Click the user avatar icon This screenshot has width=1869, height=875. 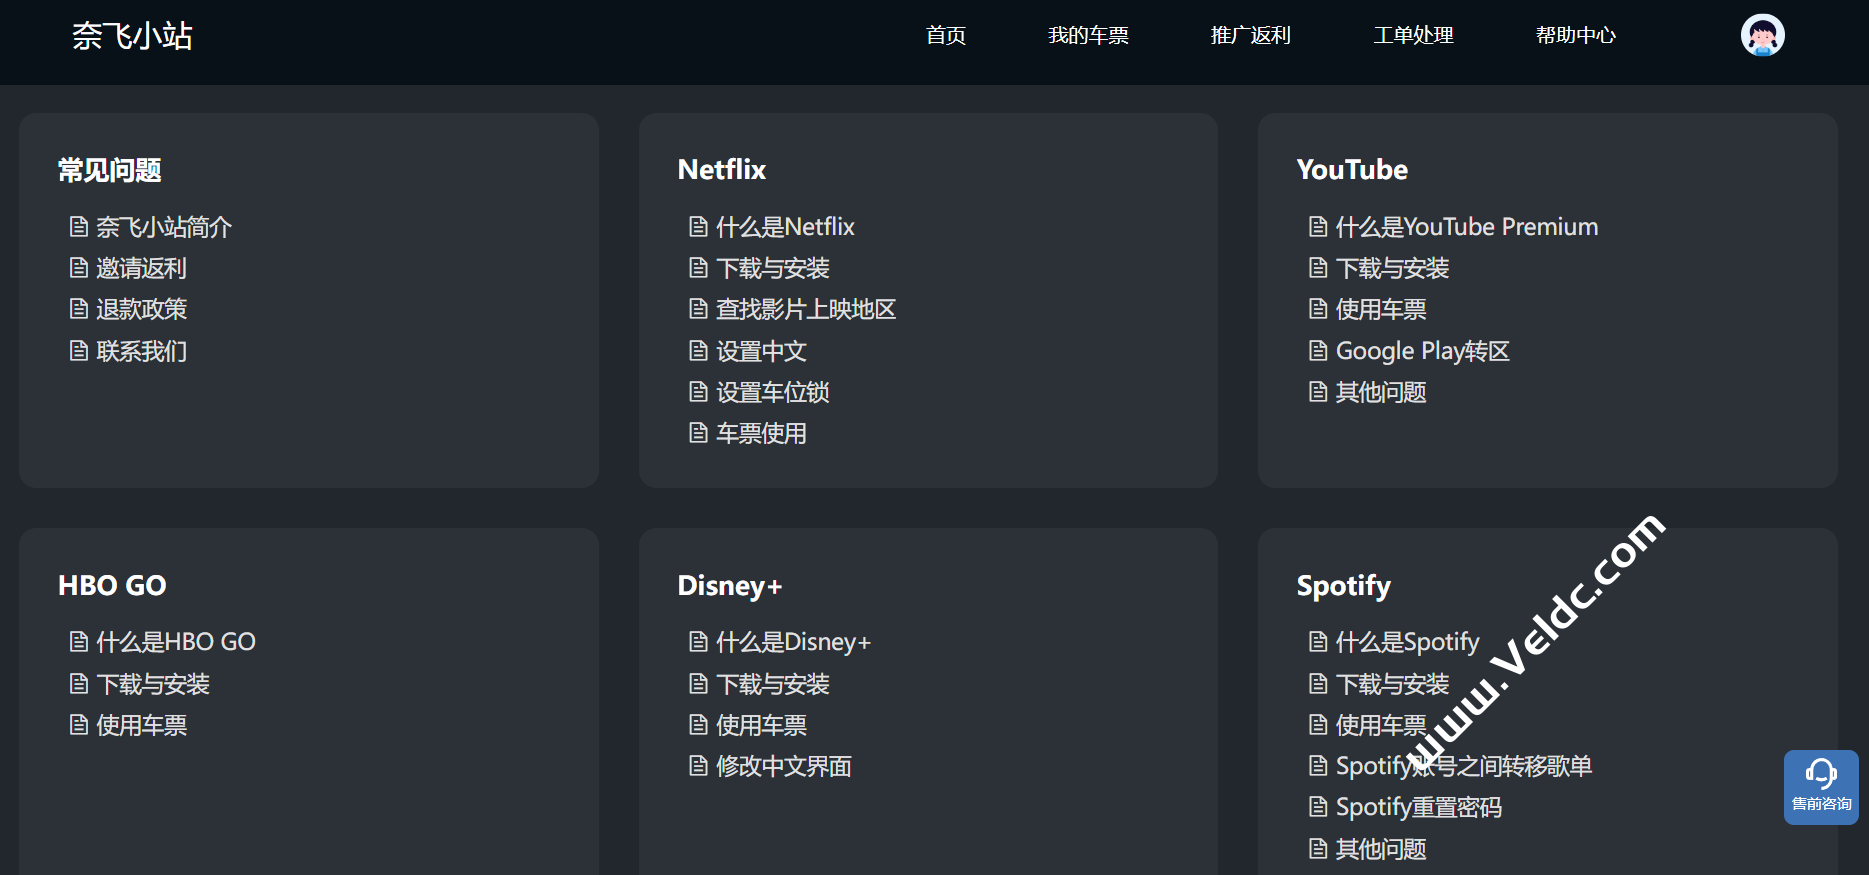(x=1762, y=35)
